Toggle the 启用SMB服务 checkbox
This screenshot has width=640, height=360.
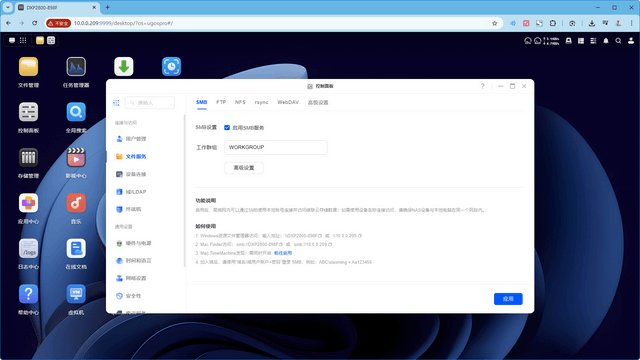point(227,128)
